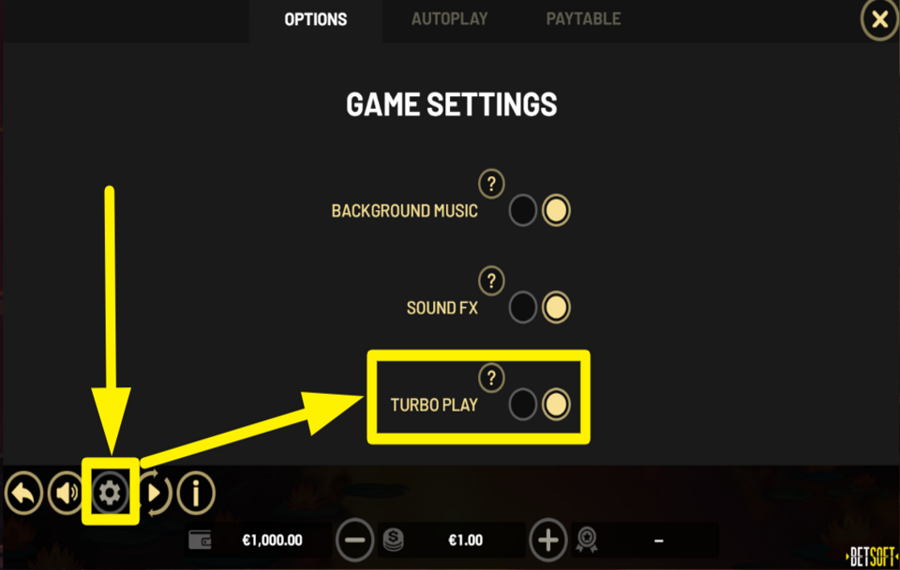This screenshot has width=900, height=570.
Task: Turn Background Music off with the left radio
Action: pyautogui.click(x=522, y=210)
